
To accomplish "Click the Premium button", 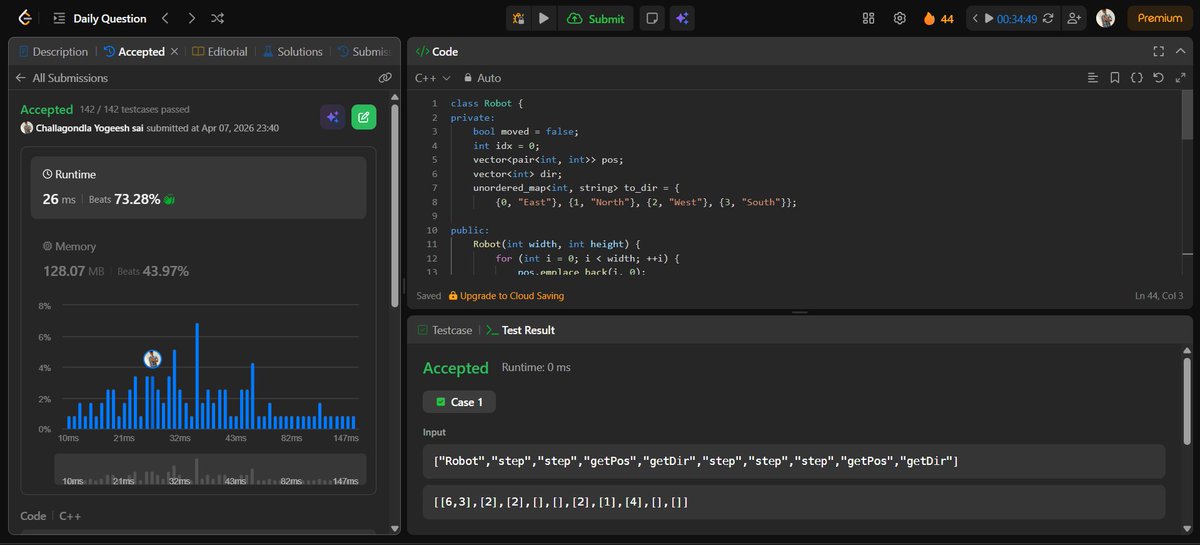I will point(1159,18).
